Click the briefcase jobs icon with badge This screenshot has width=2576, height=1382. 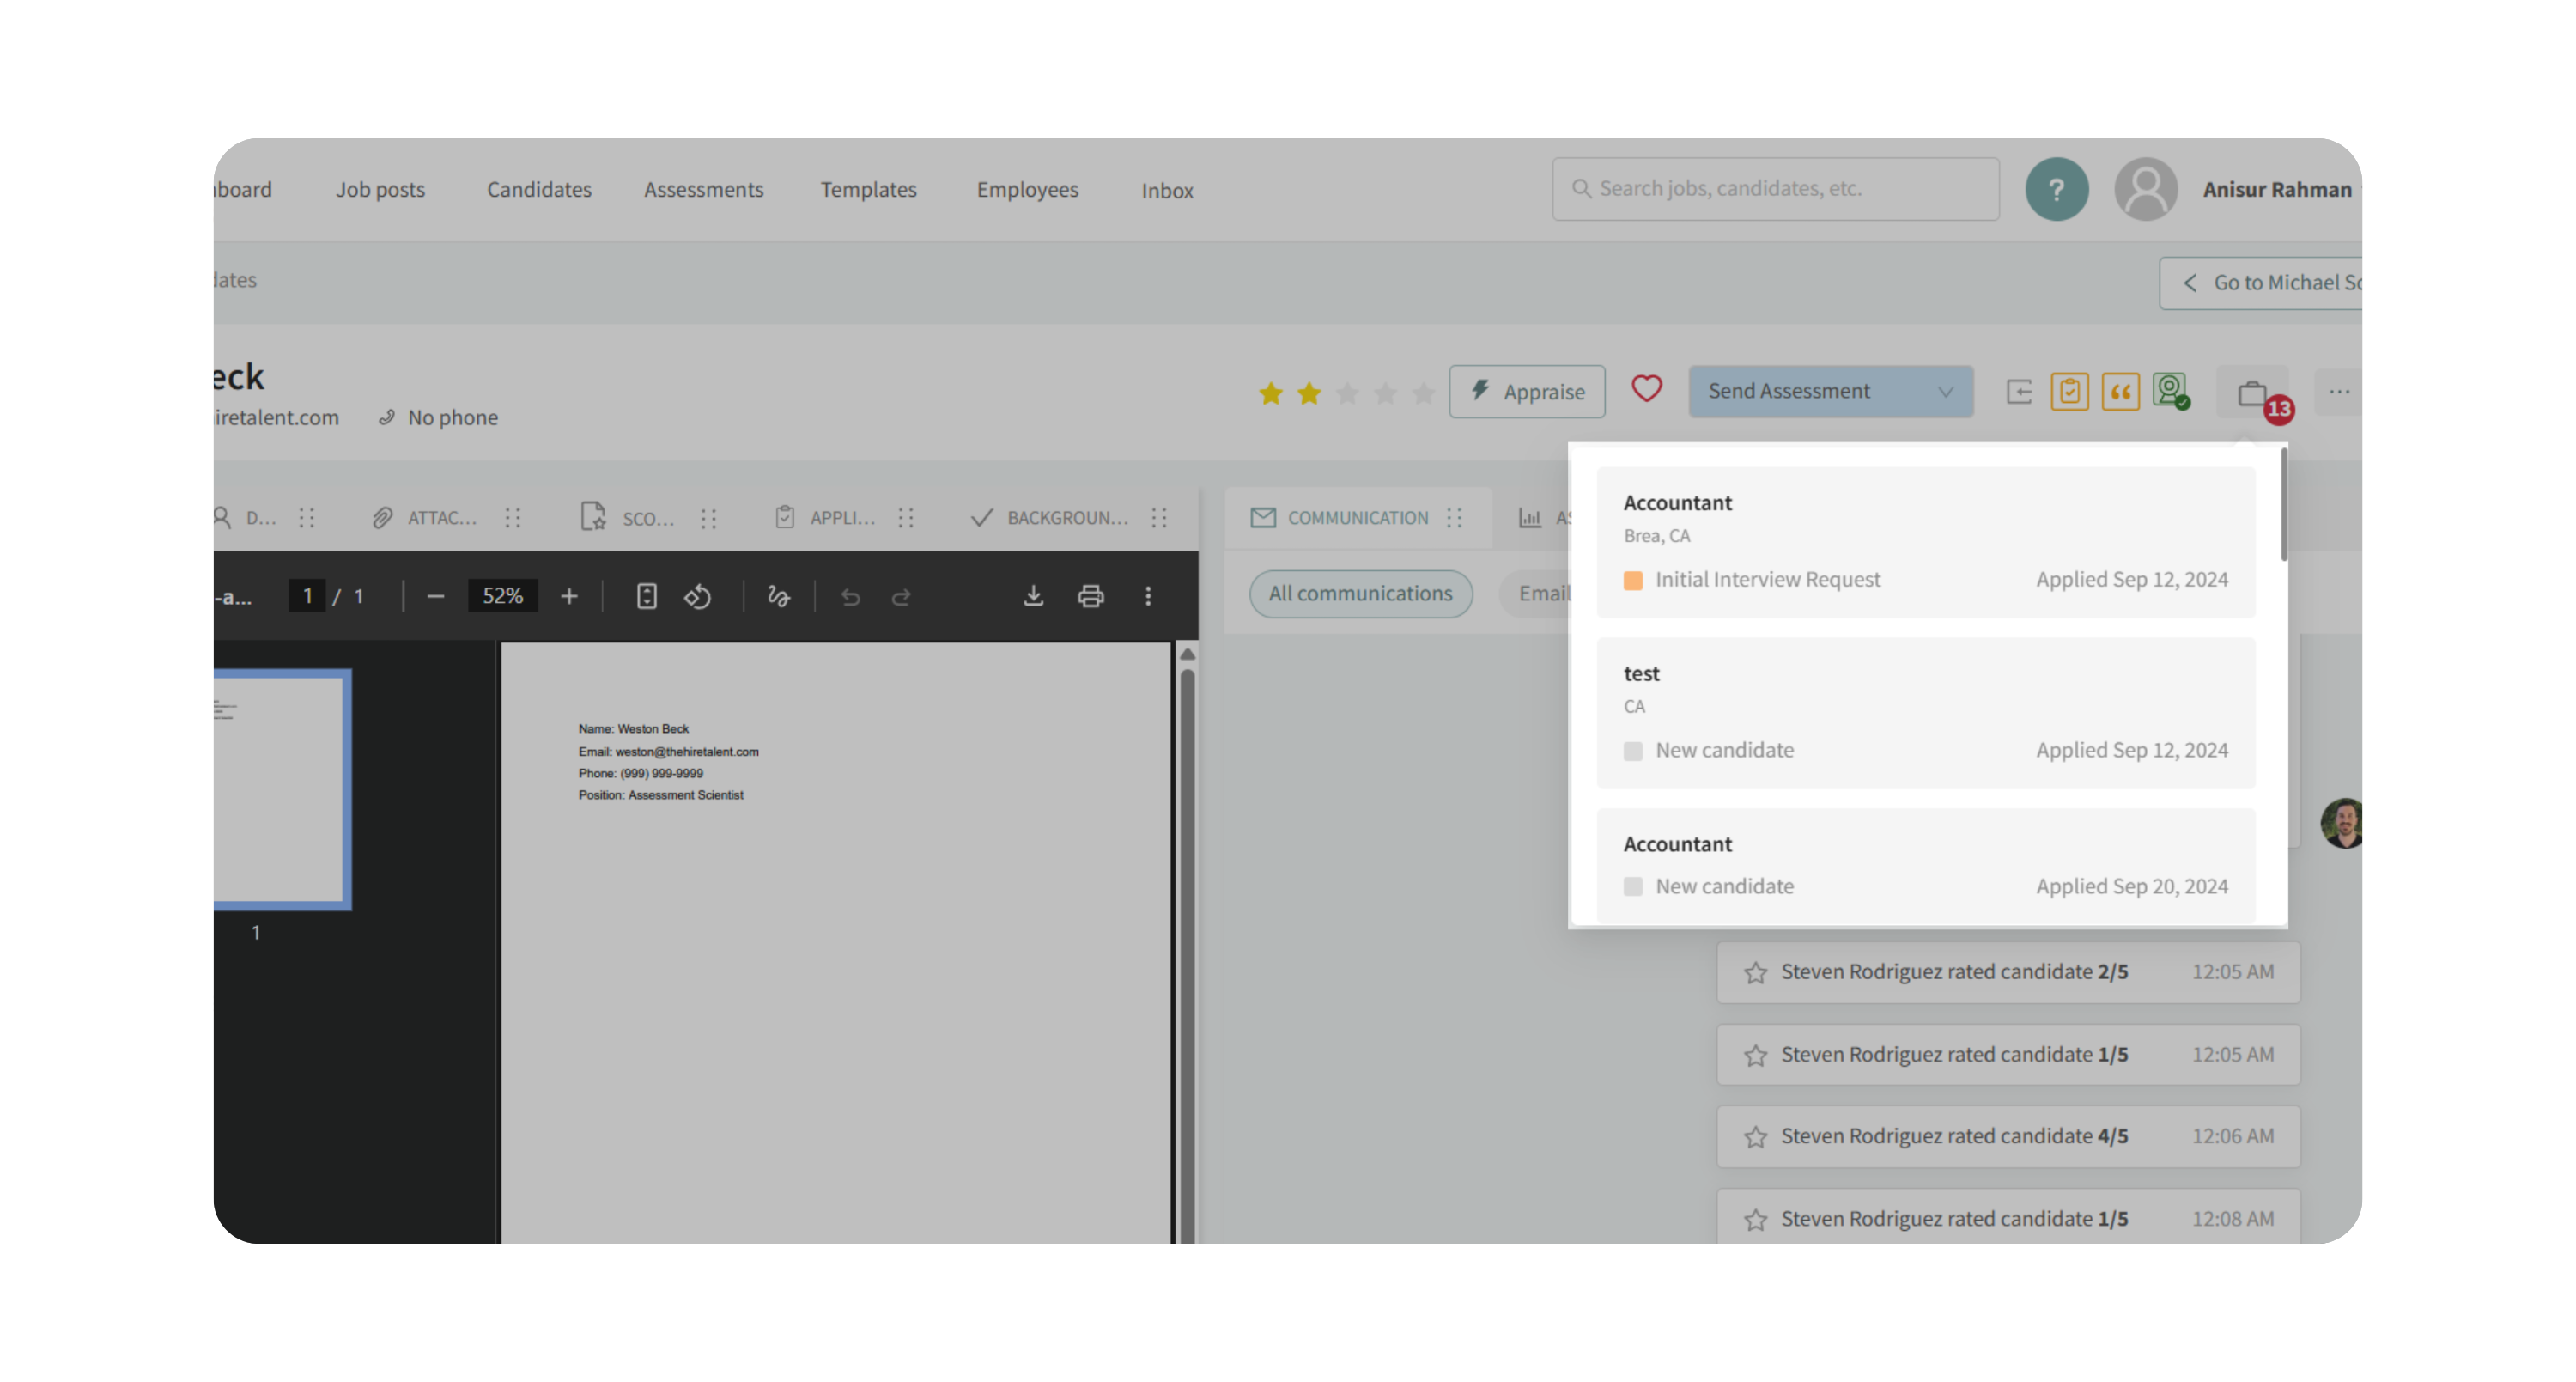click(x=2252, y=393)
